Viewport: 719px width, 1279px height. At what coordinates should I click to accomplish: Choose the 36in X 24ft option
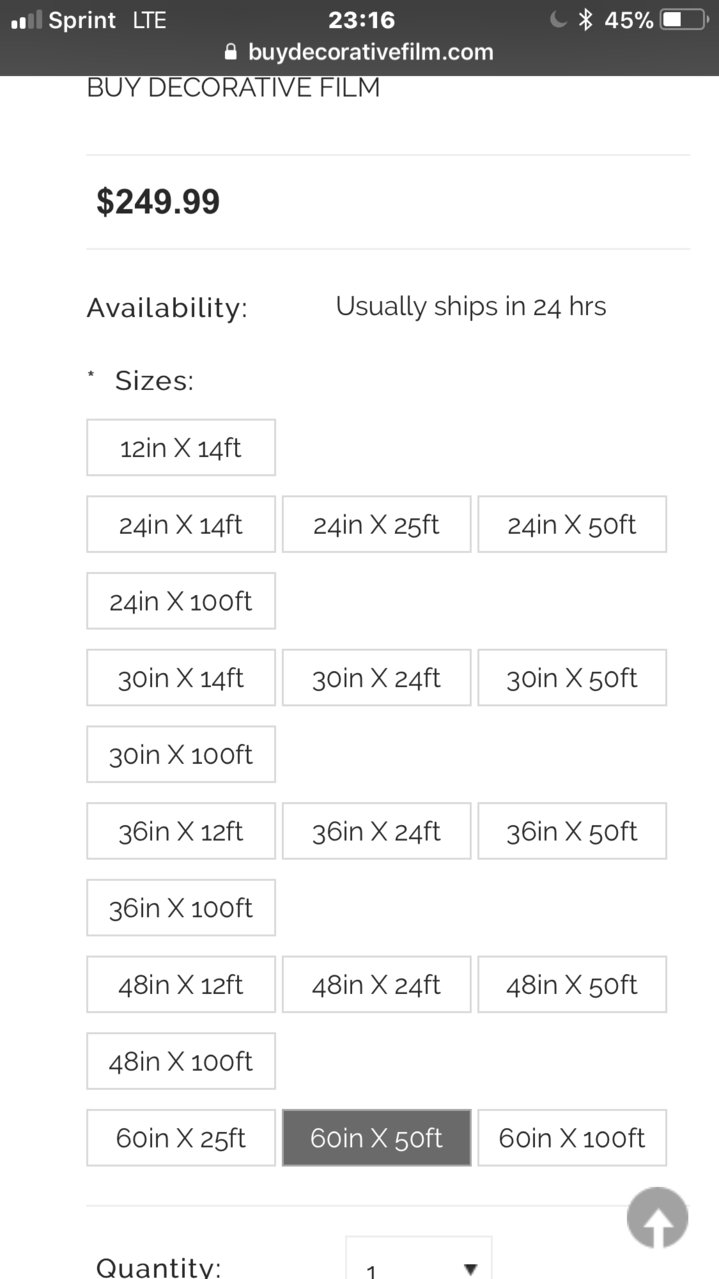(376, 831)
